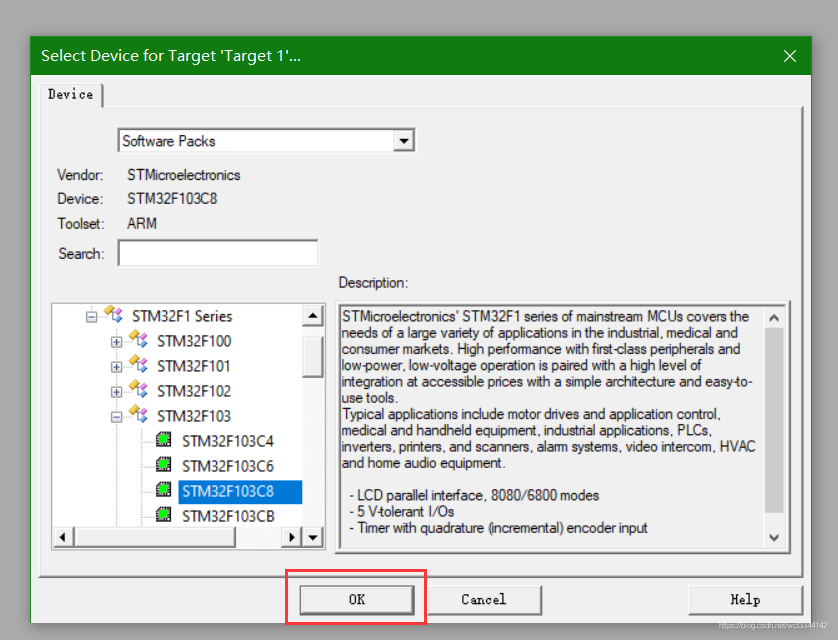Open the Software Packs dropdown

pos(404,141)
